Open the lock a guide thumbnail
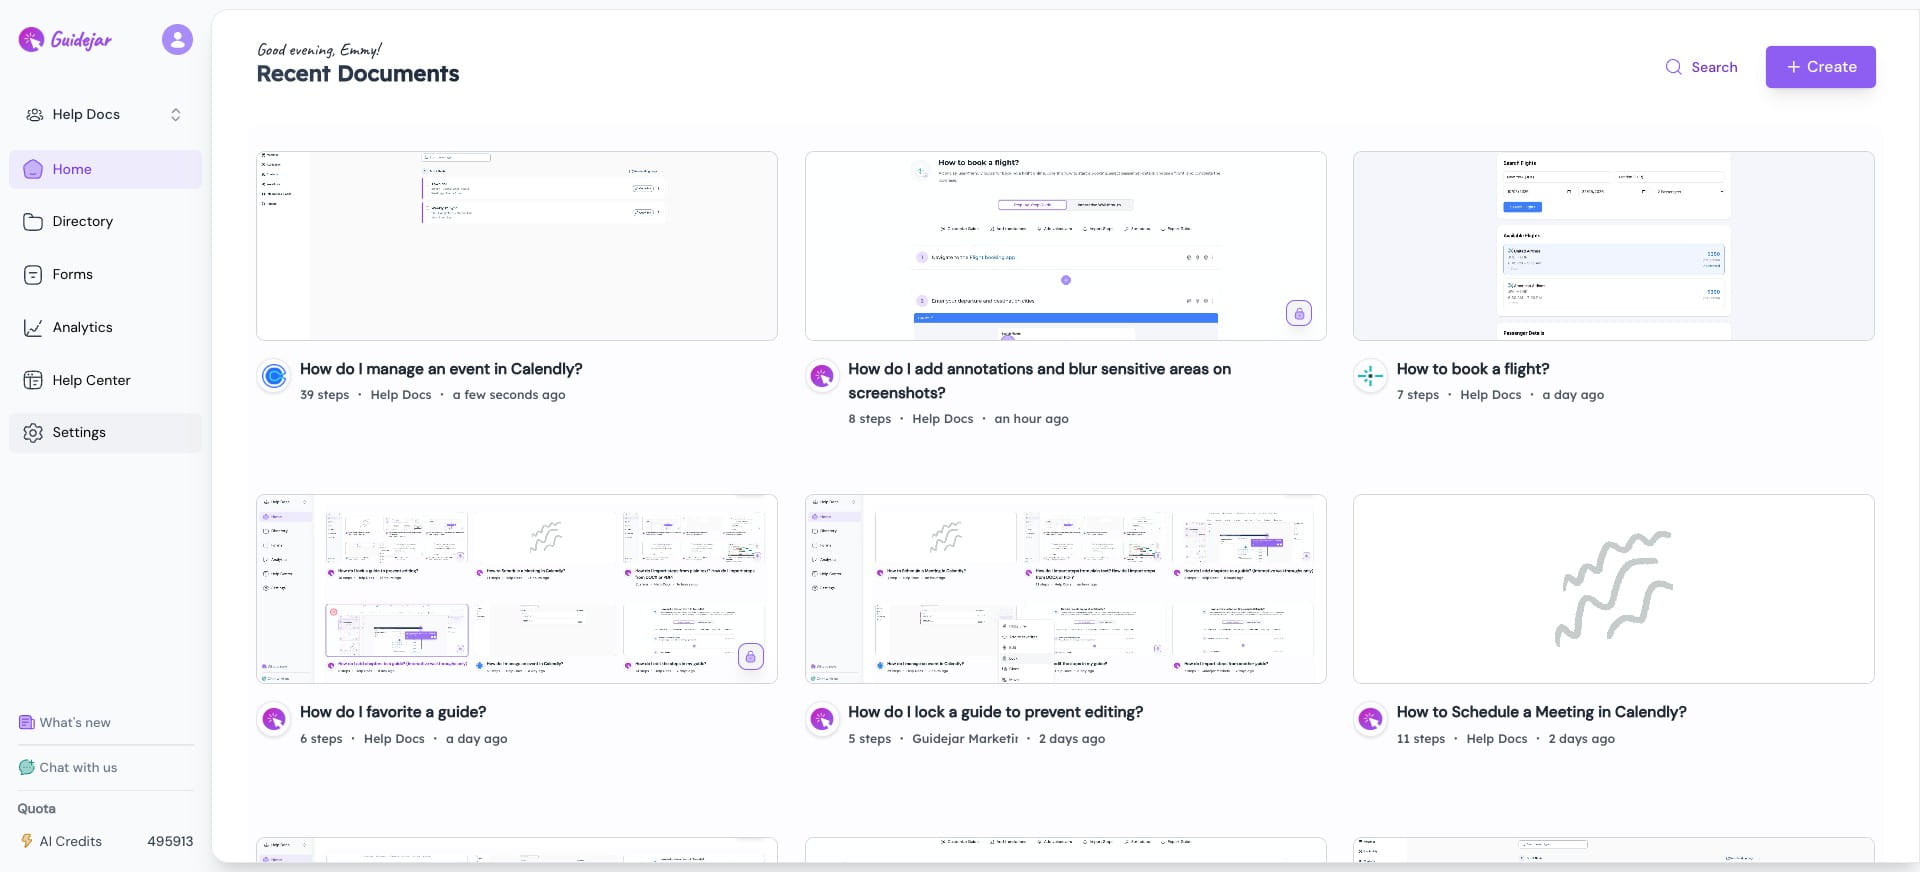 point(1065,589)
